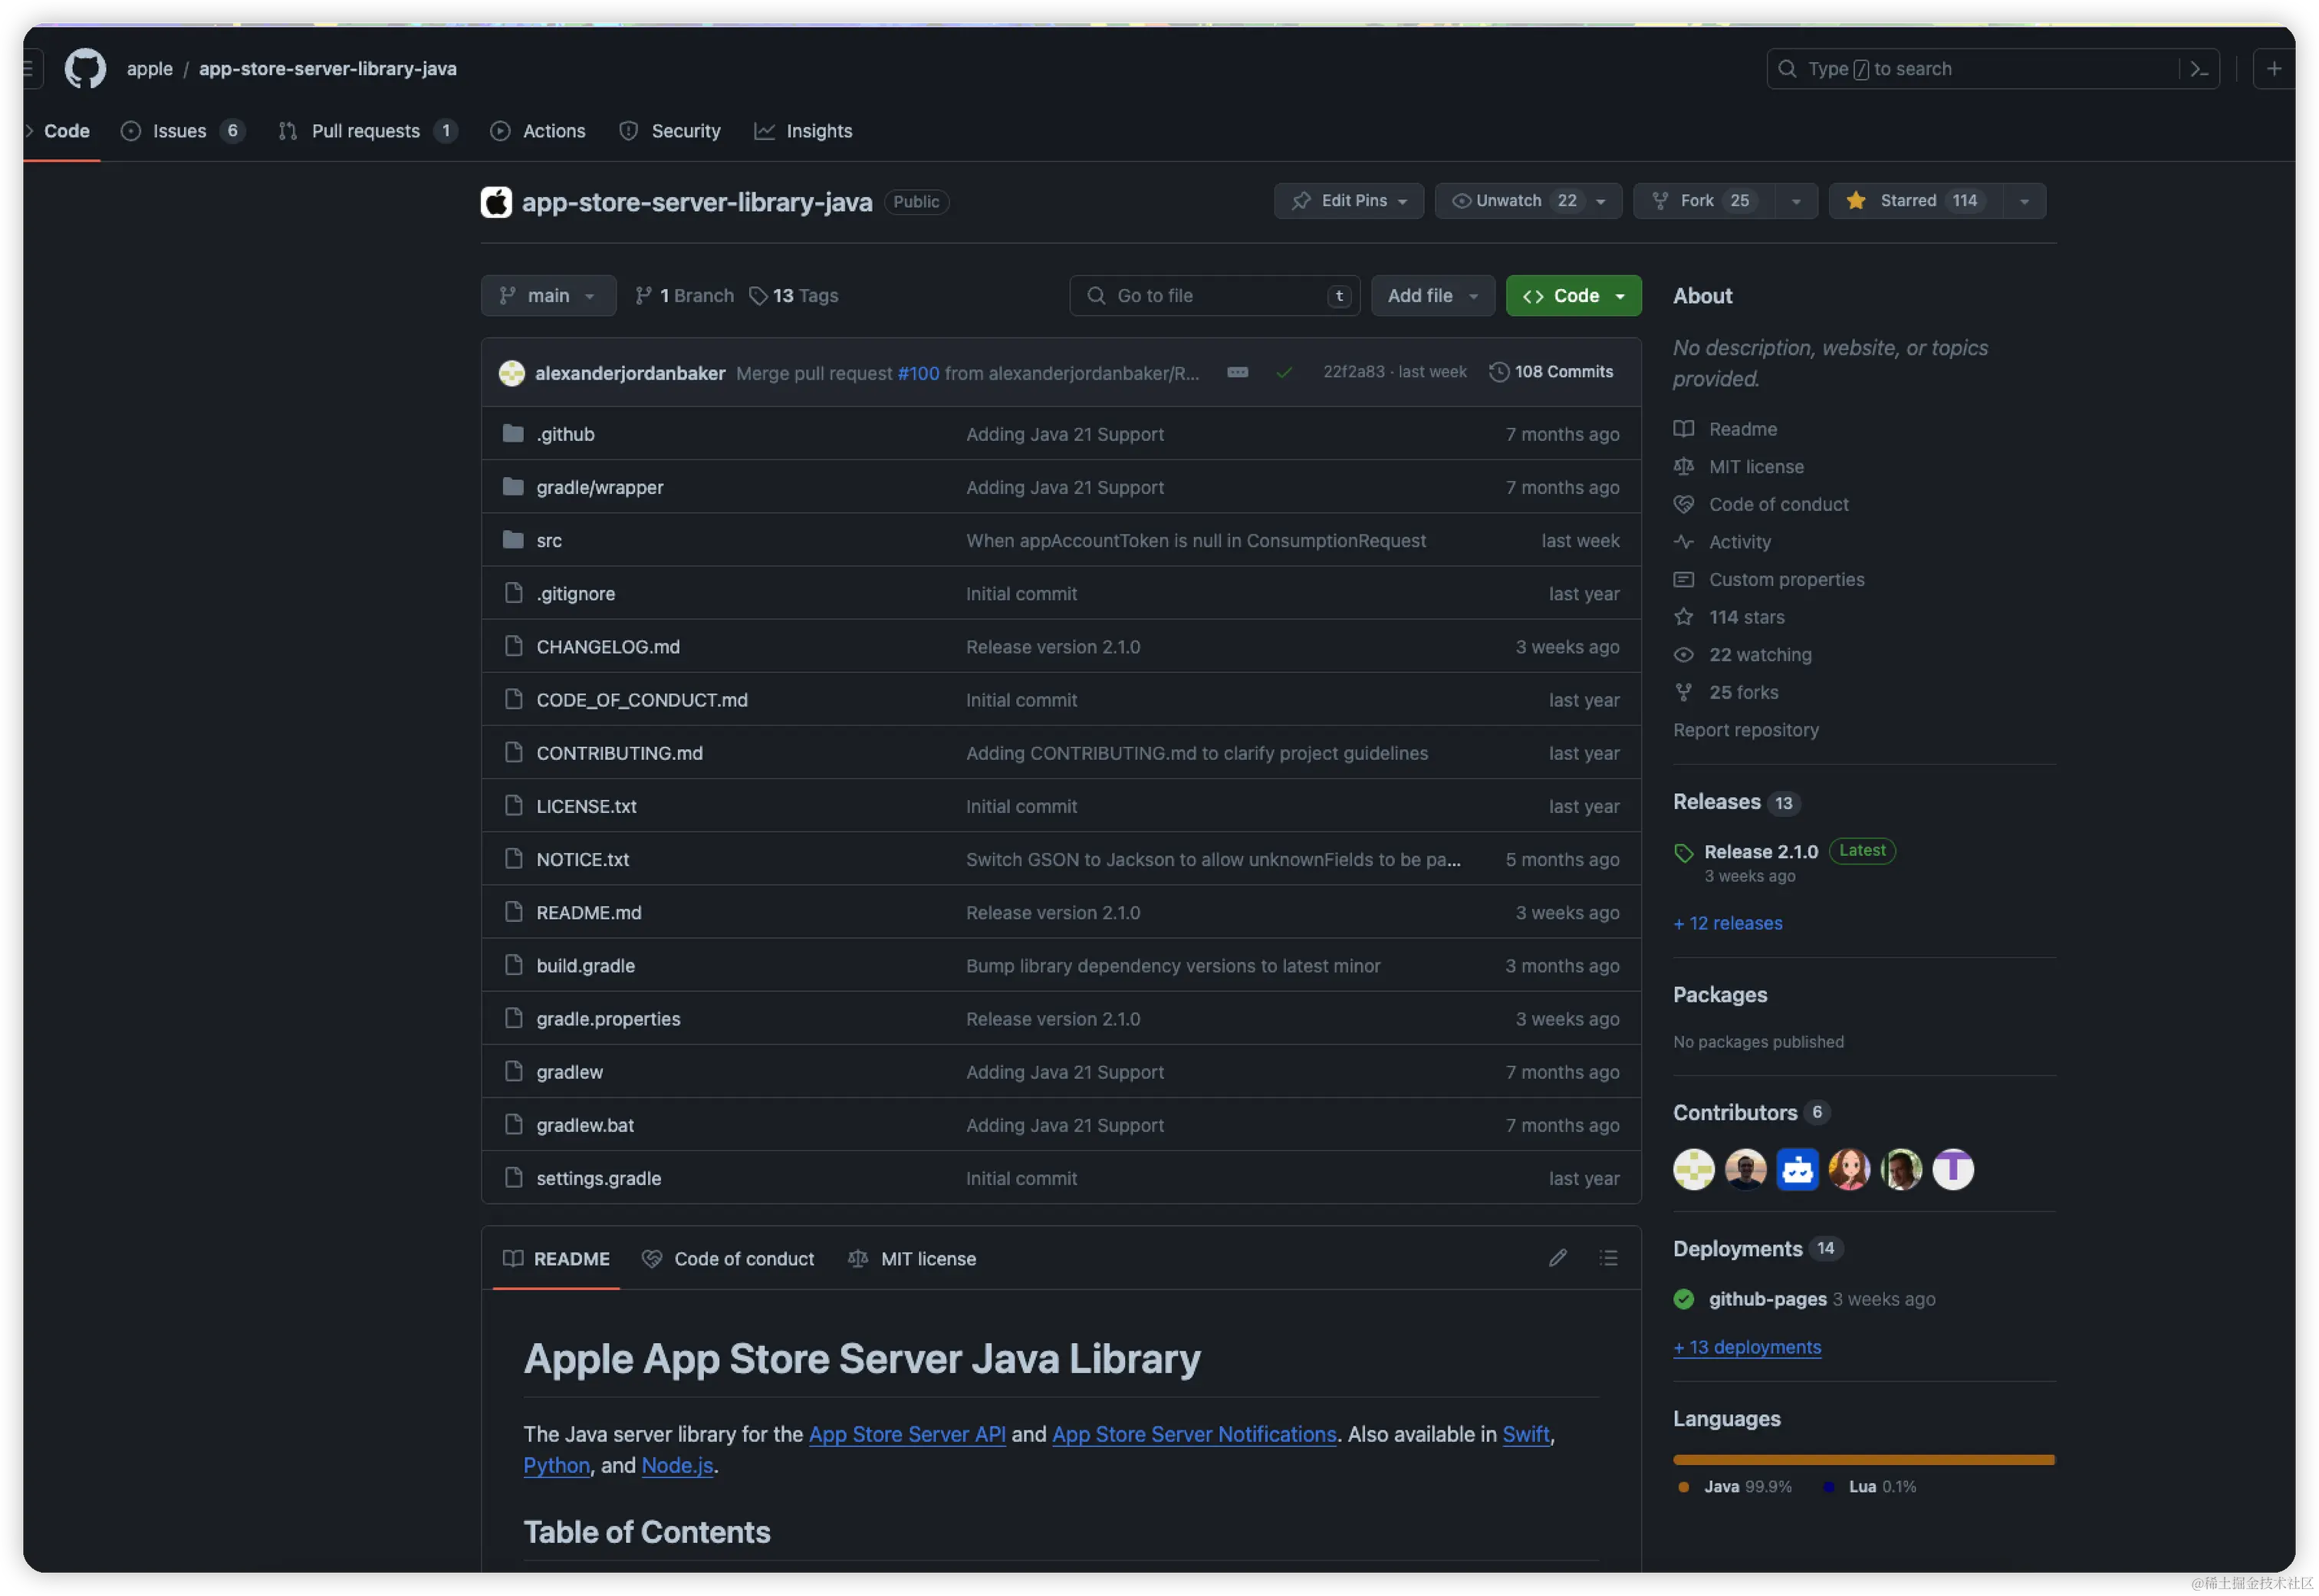Click the Apple avatar beside repository title

pyautogui.click(x=496, y=202)
